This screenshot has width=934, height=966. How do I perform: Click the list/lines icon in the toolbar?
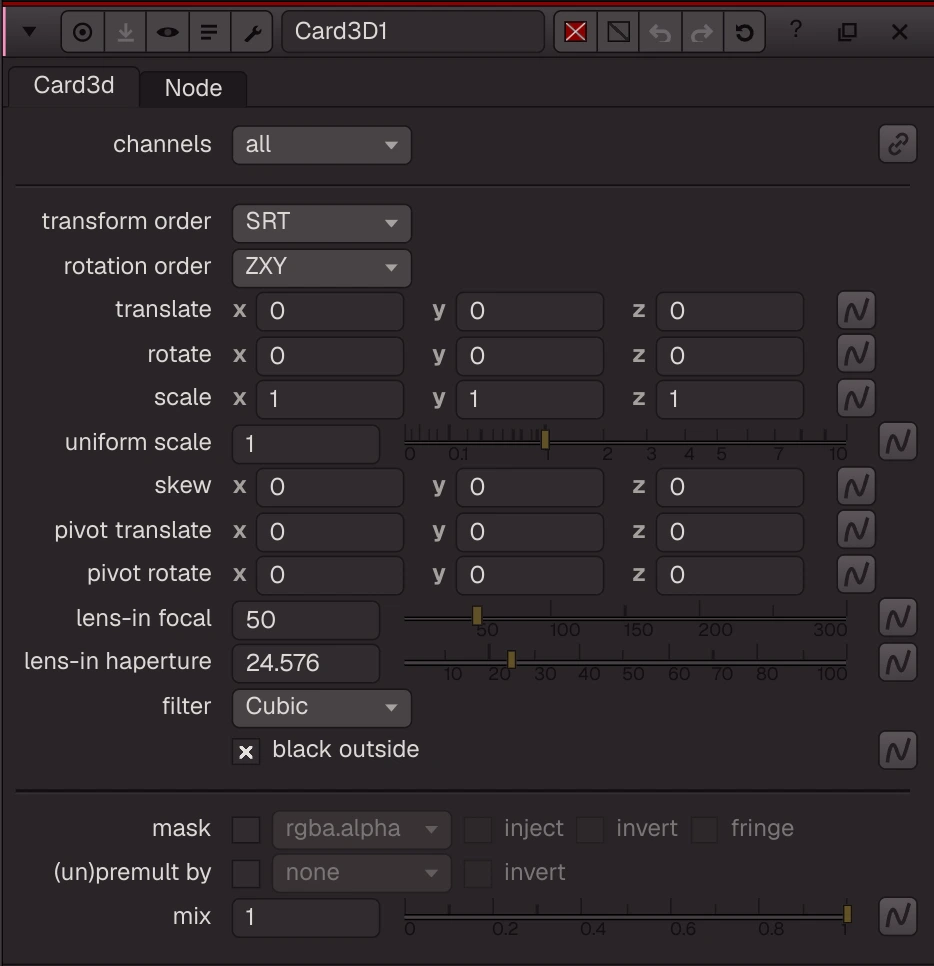pyautogui.click(x=209, y=31)
